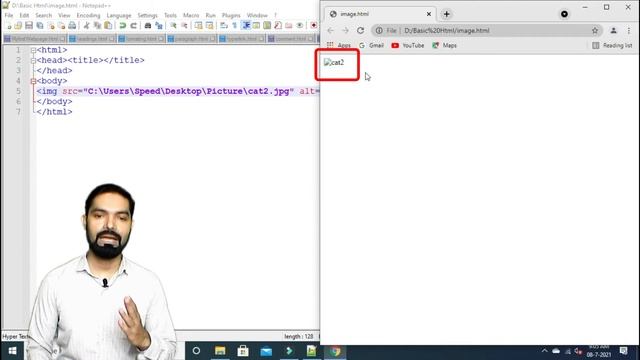This screenshot has height=360, width=640.
Task: Open the Windows Start menu
Action: (12, 351)
